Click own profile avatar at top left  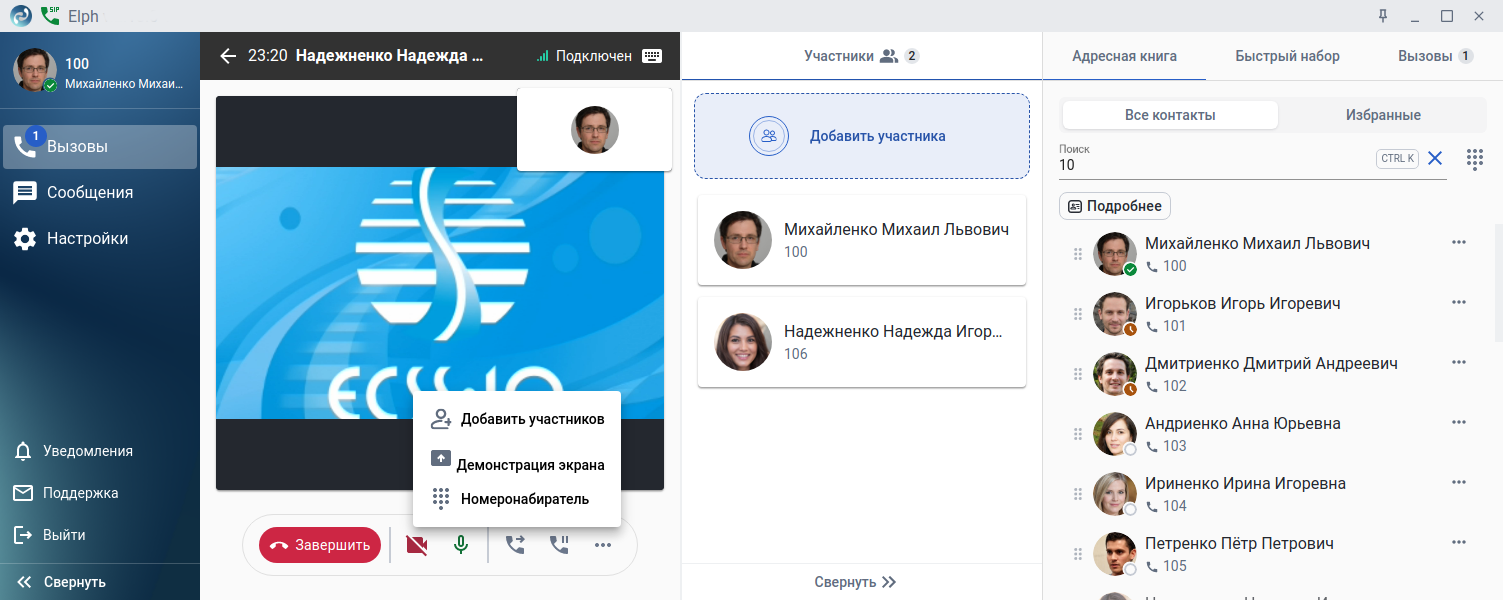[x=34, y=70]
